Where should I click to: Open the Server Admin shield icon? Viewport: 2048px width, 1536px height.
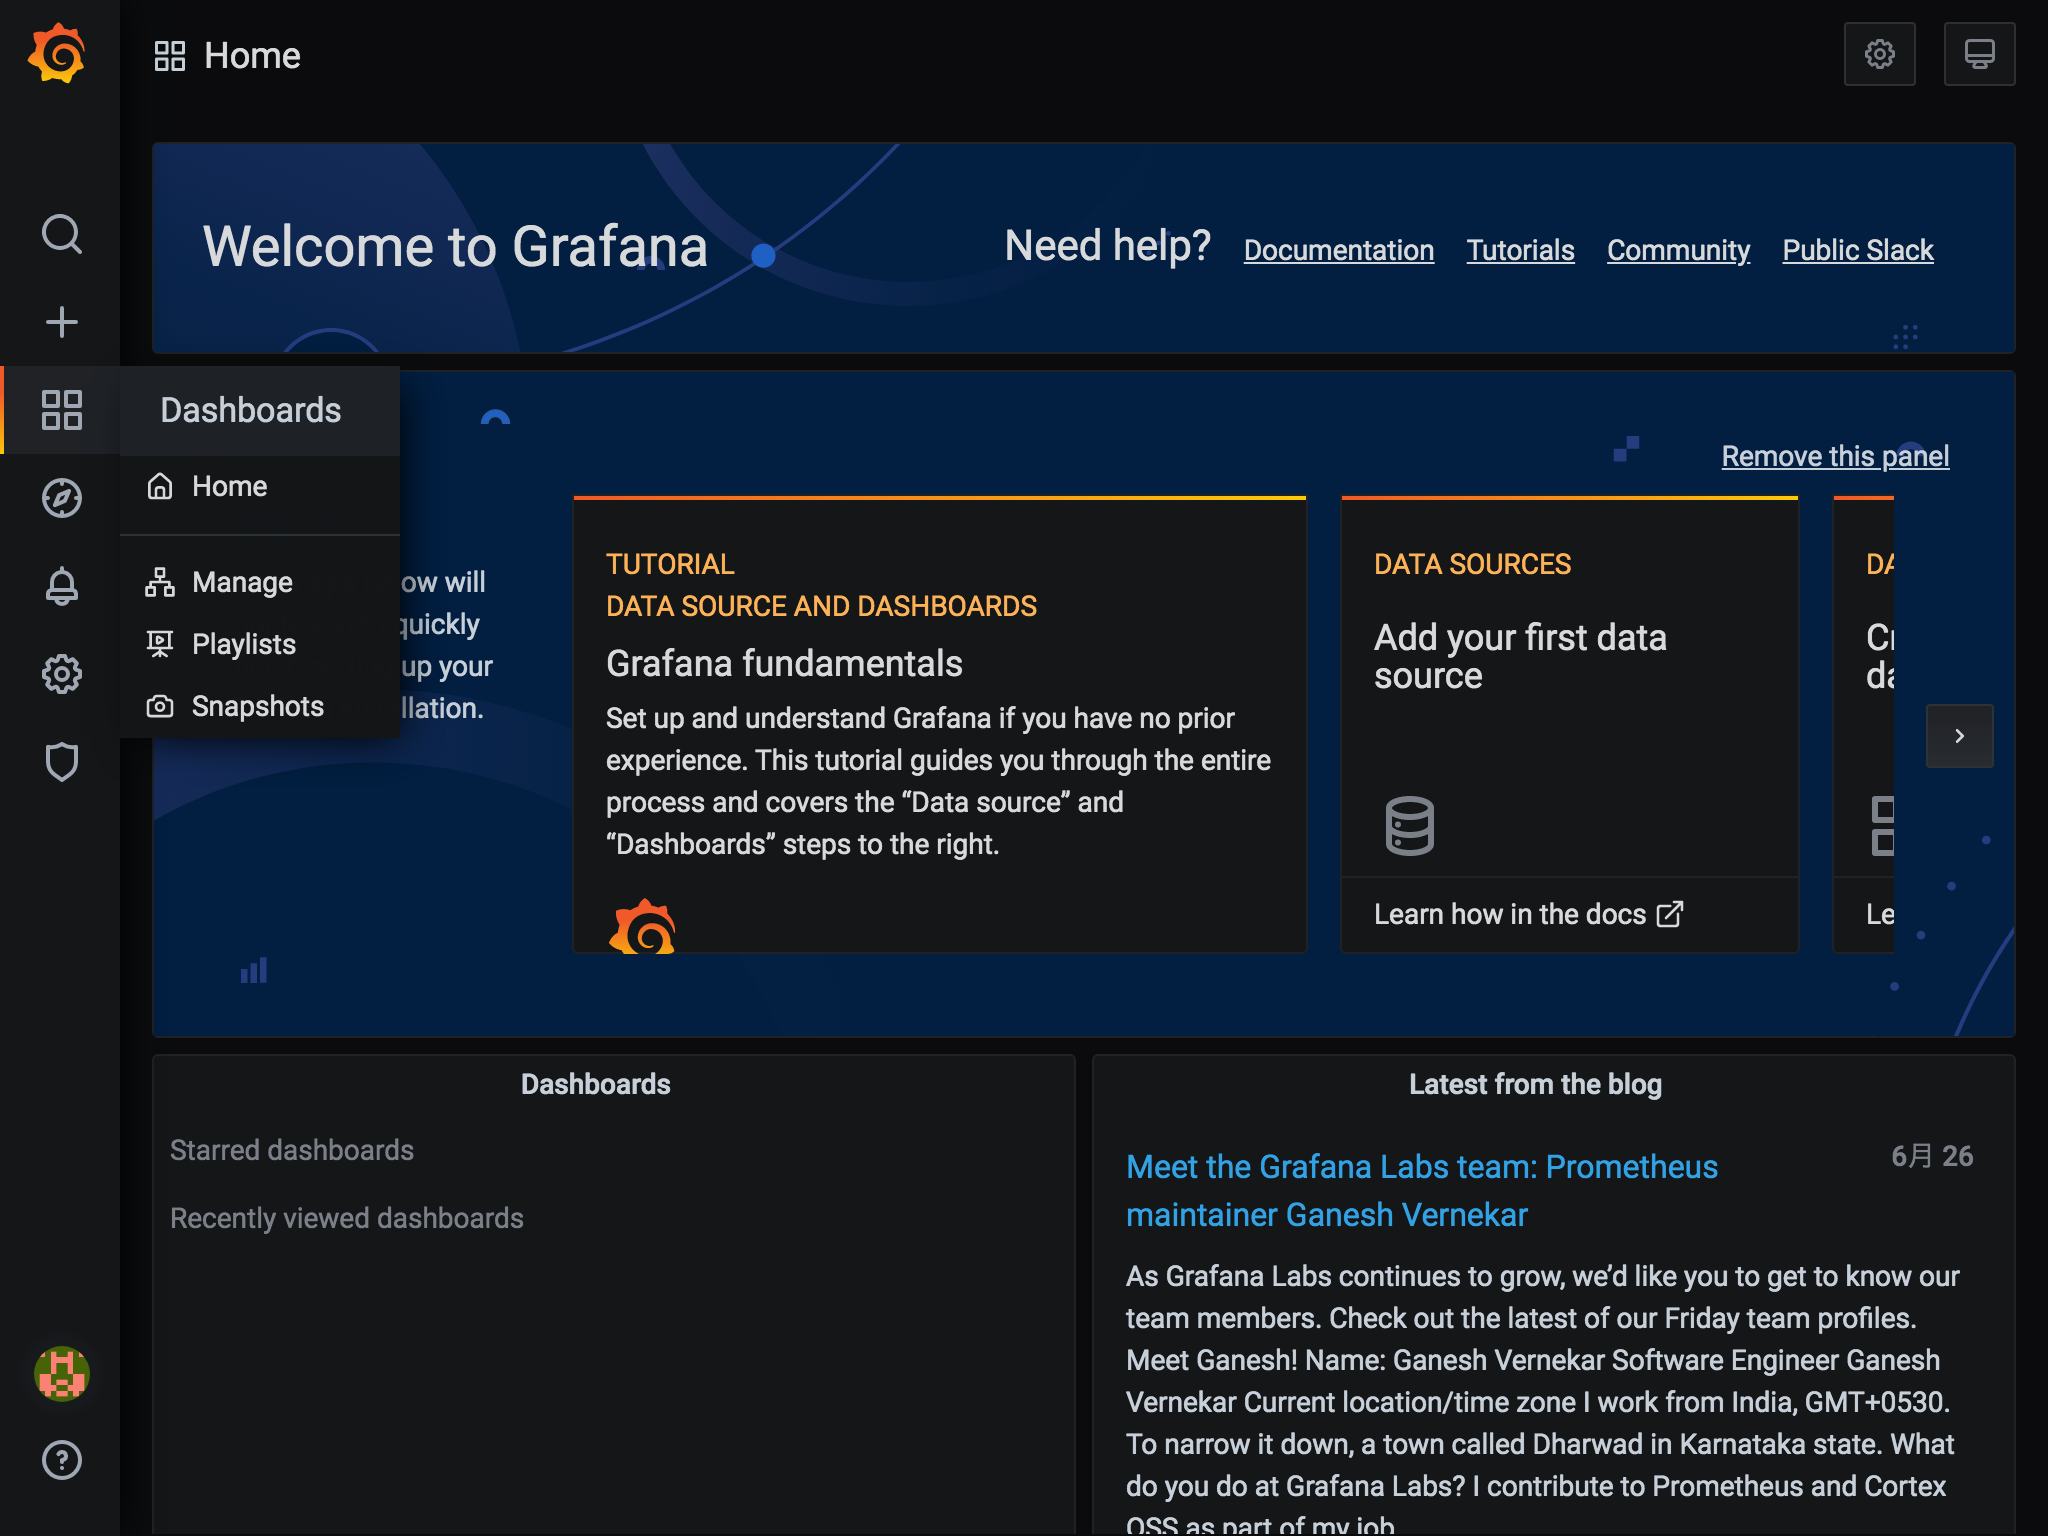(x=62, y=762)
